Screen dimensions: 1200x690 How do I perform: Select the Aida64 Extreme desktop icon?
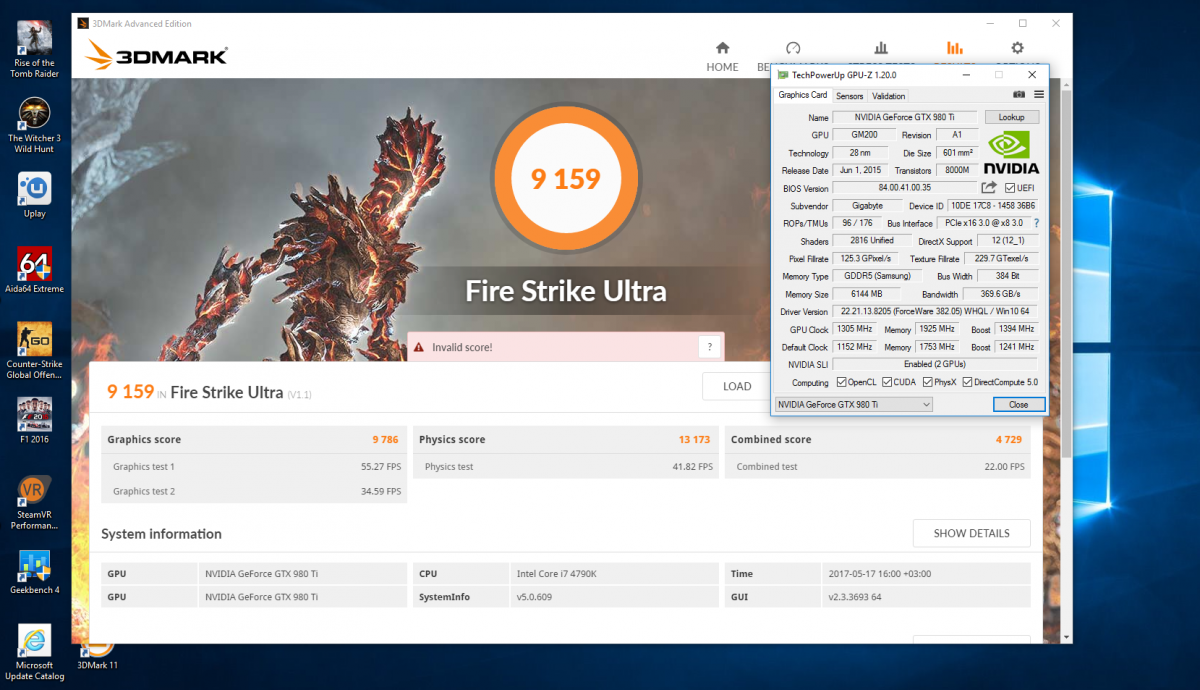coord(34,270)
